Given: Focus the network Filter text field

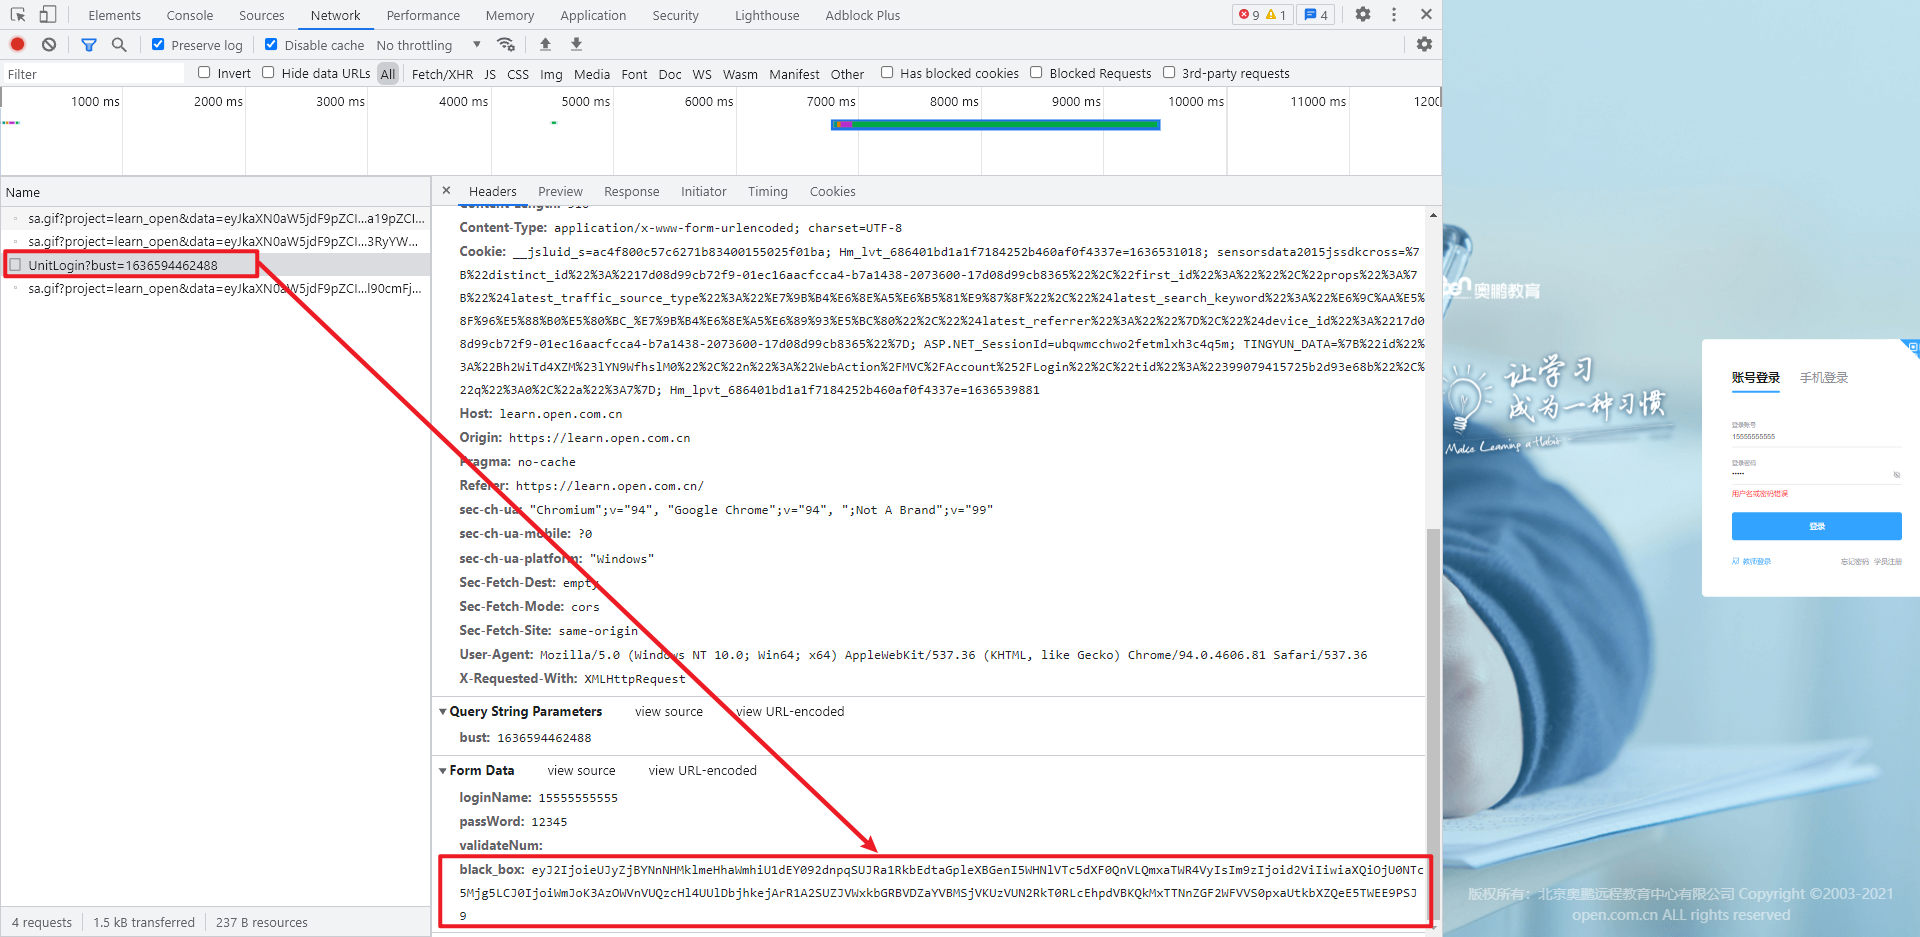Looking at the screenshot, I should point(93,74).
